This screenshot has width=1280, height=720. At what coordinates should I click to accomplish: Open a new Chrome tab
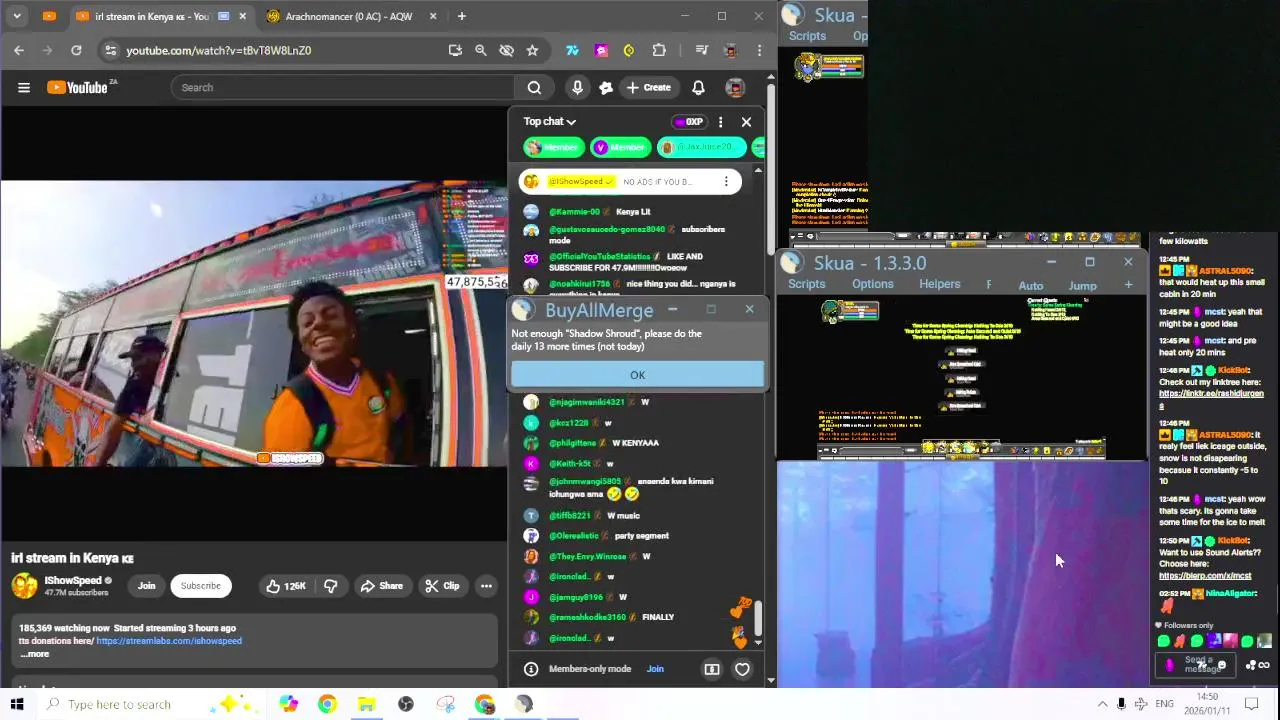(461, 16)
